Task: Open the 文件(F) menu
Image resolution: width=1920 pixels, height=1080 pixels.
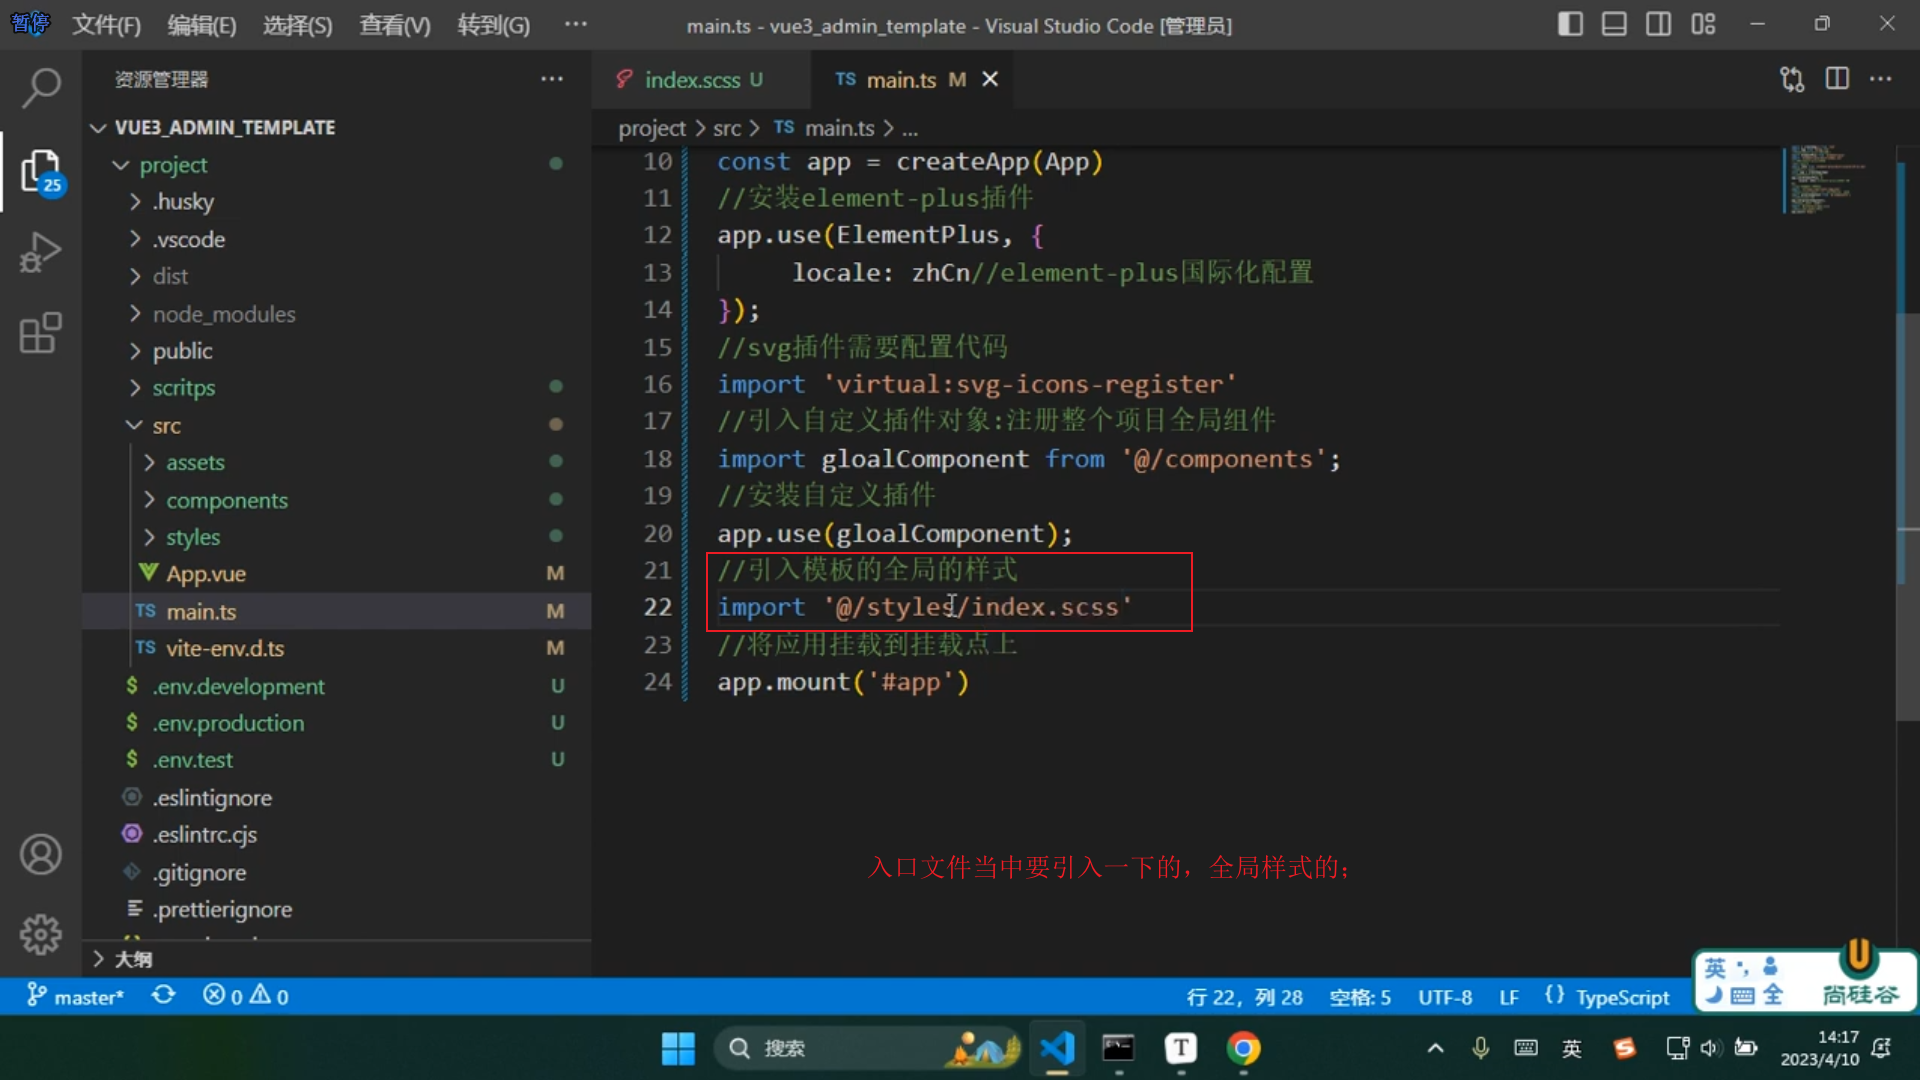Action: tap(106, 25)
